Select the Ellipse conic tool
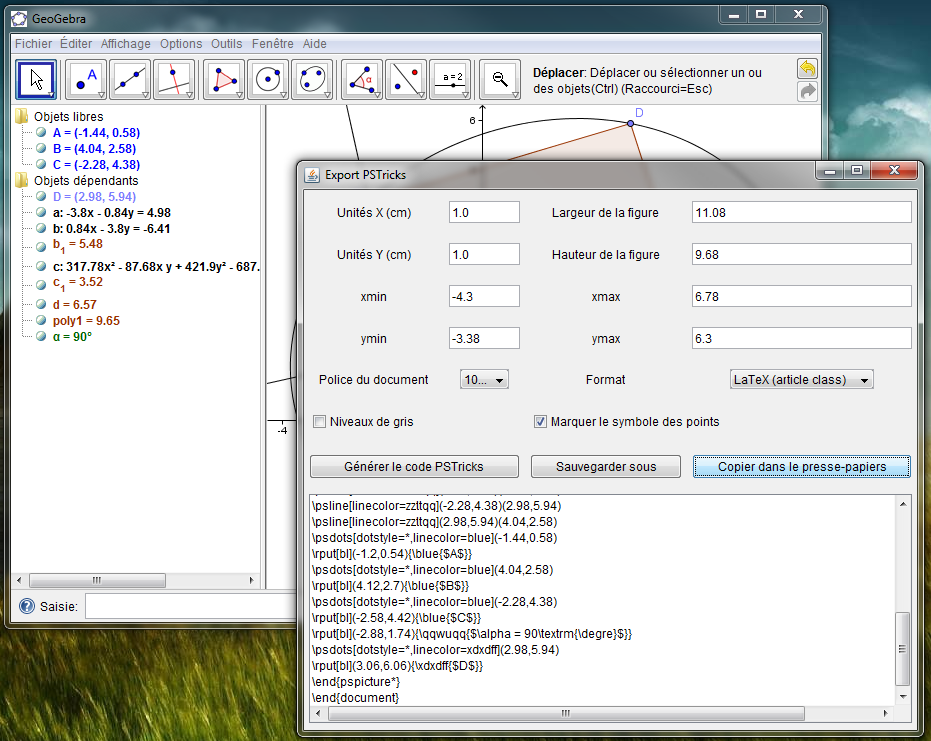 [x=312, y=79]
